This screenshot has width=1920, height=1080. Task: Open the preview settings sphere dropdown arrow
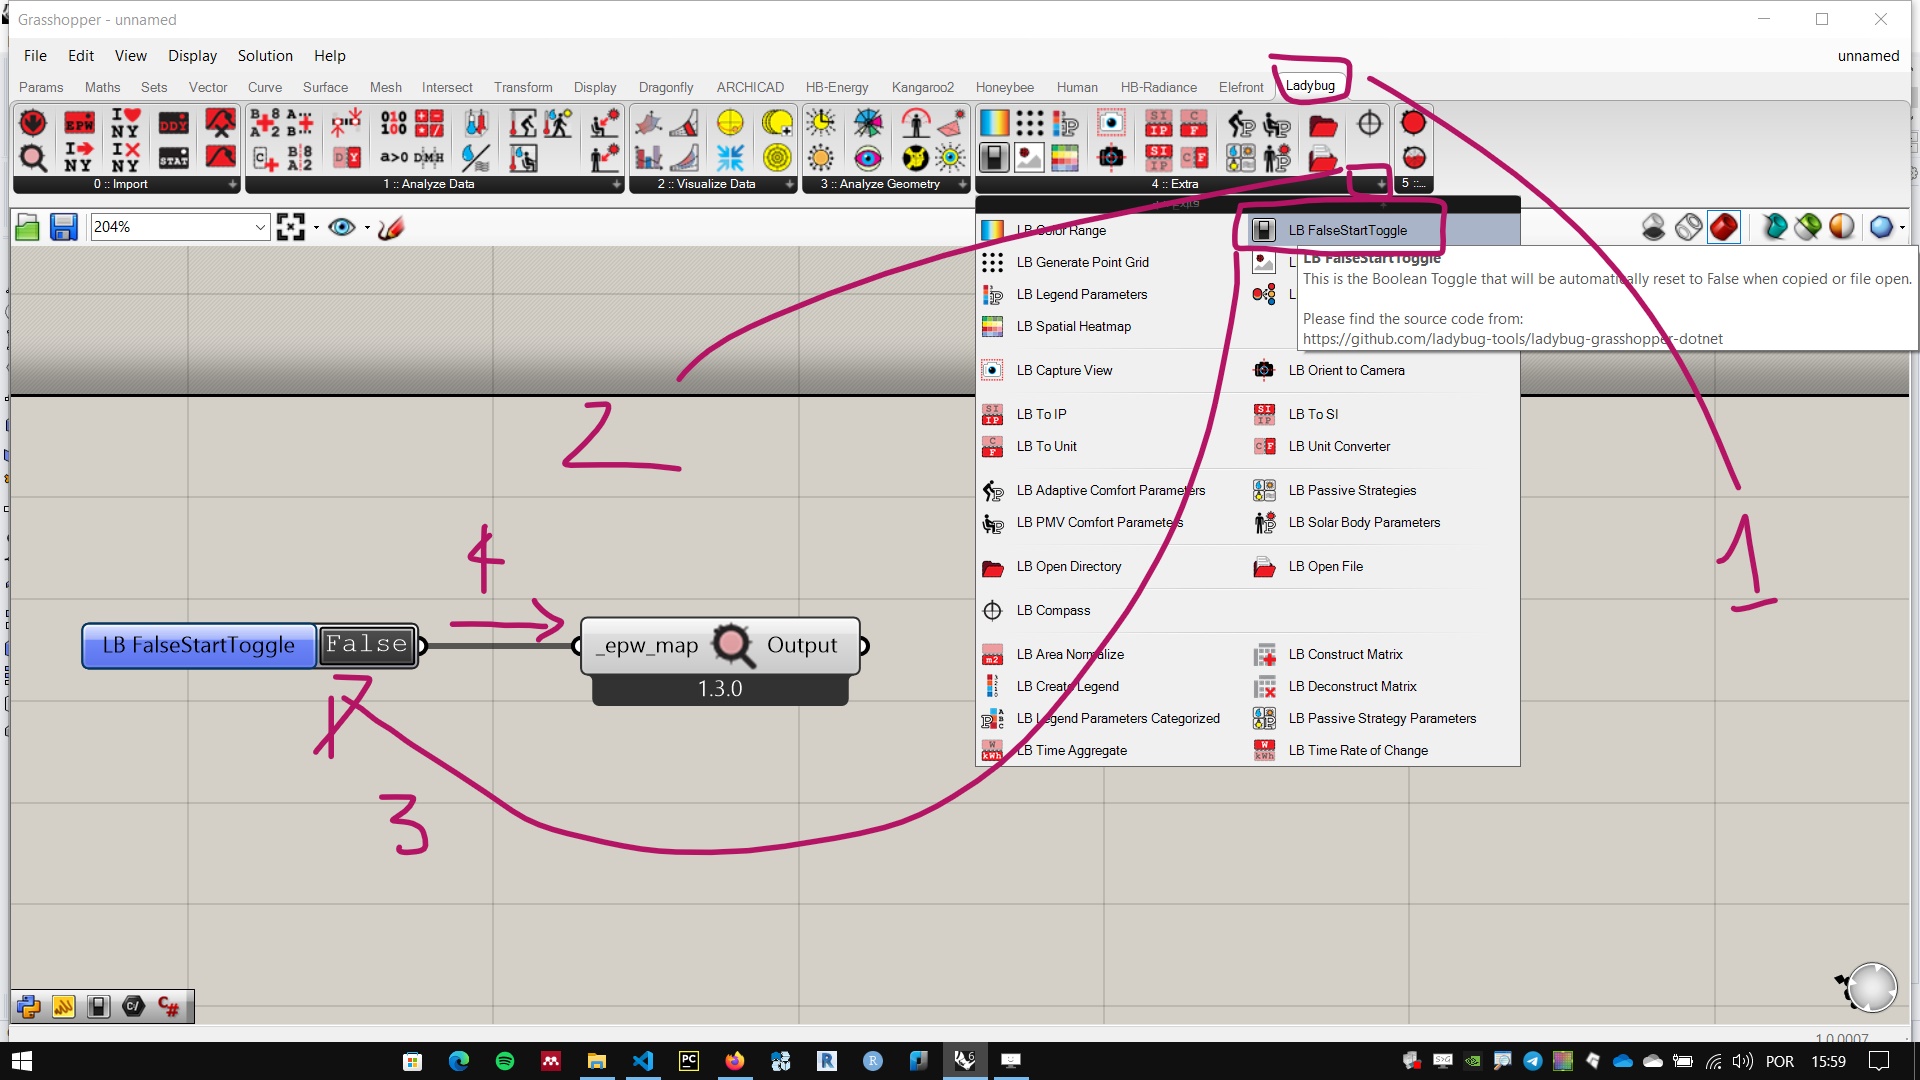(x=1902, y=228)
